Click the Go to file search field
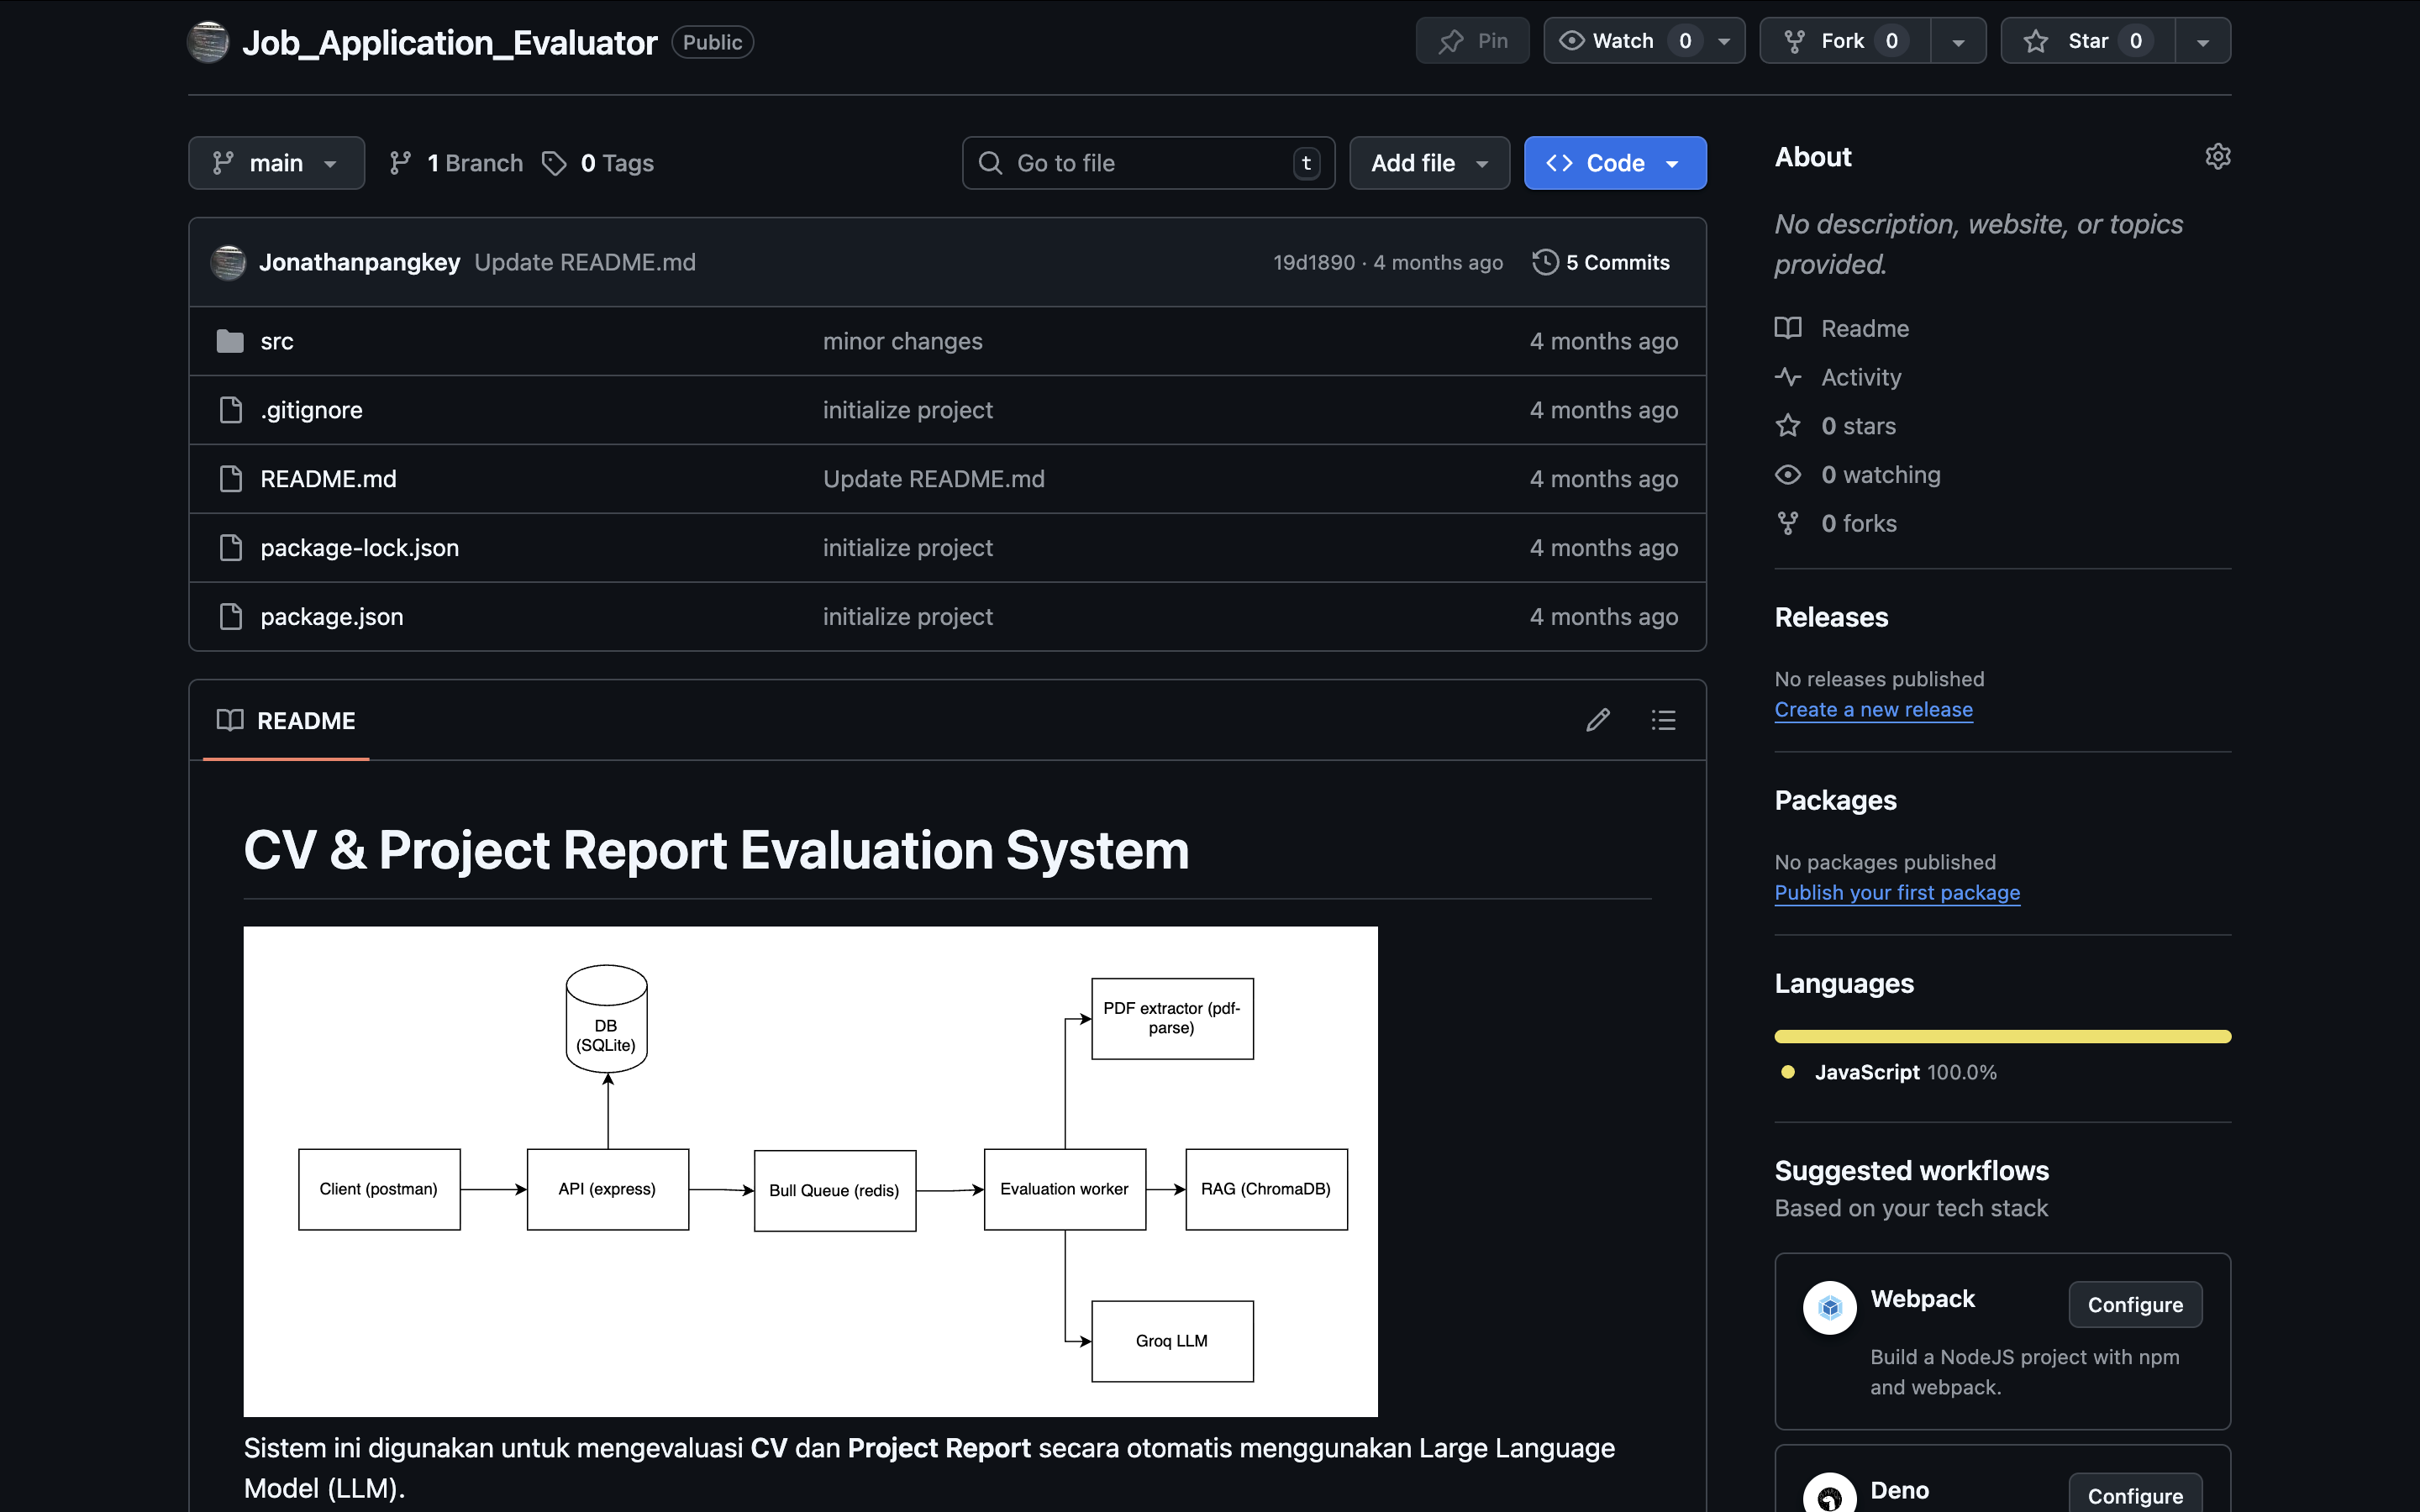 1147,163
